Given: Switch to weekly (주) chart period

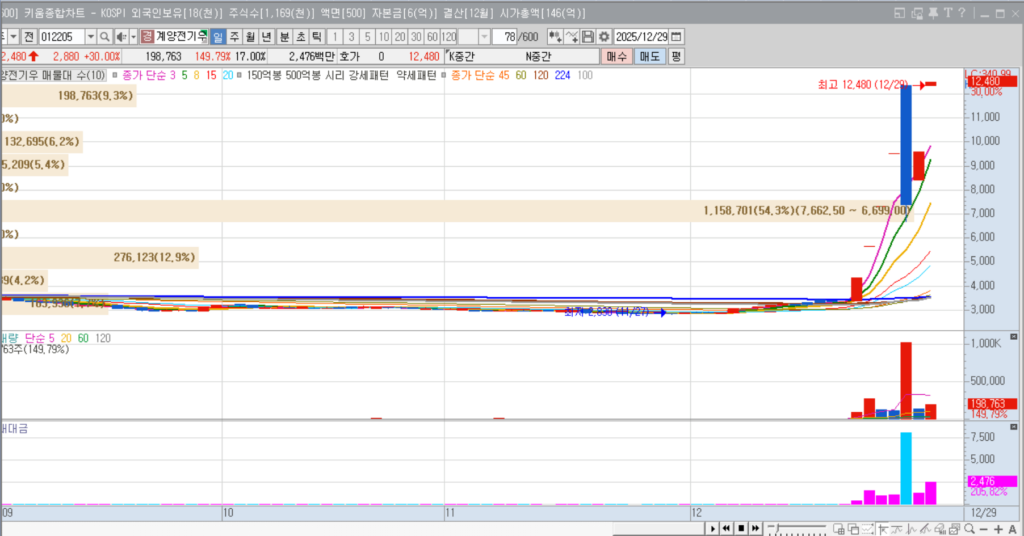Looking at the screenshot, I should pyautogui.click(x=234, y=36).
